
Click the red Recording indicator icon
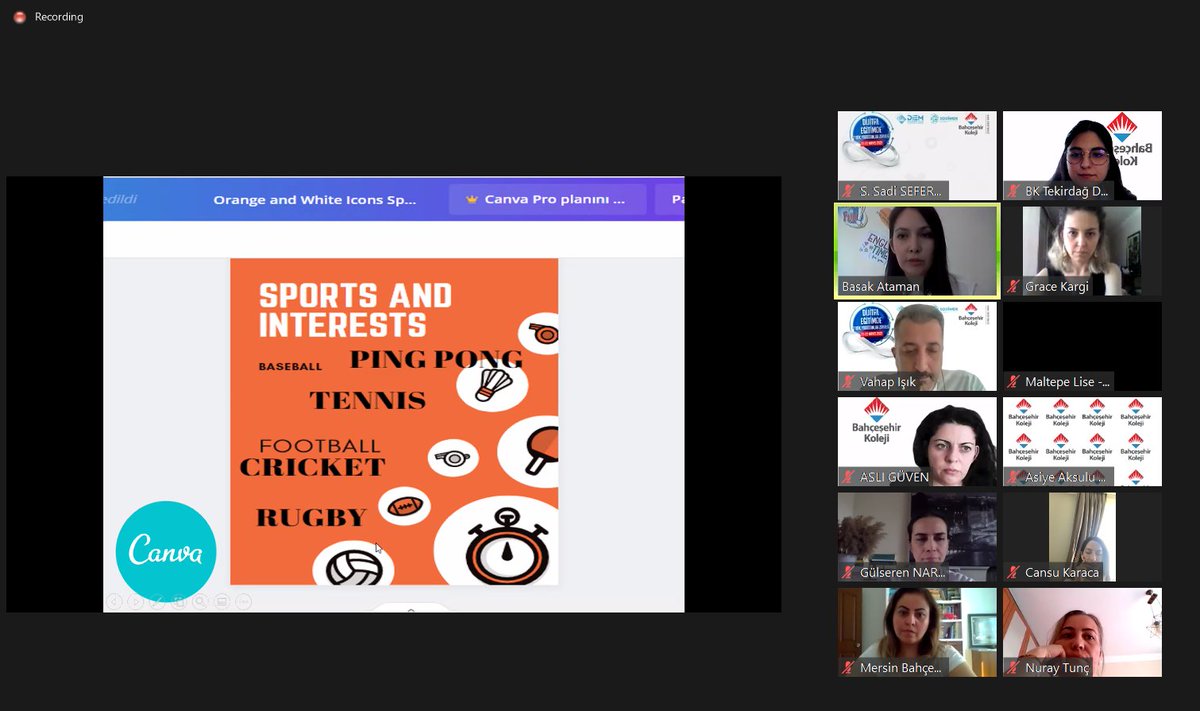[x=19, y=17]
